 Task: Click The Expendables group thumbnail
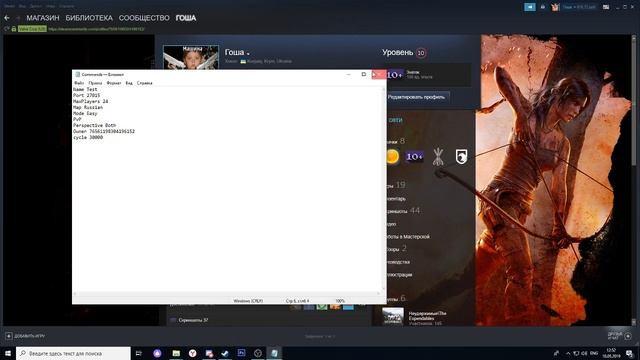[x=393, y=317]
